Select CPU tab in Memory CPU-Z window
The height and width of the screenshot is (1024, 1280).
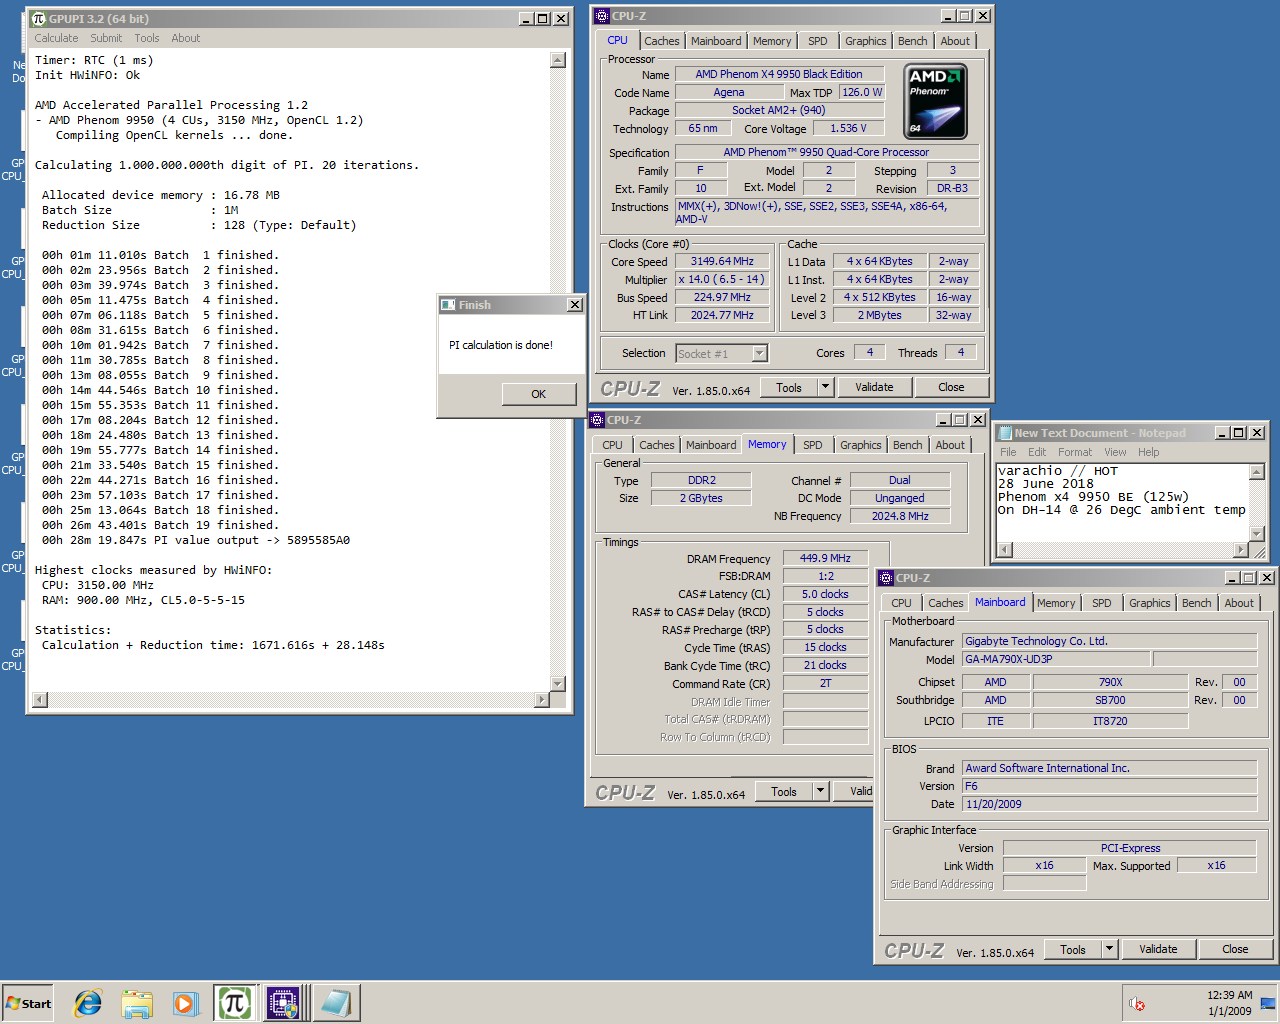tap(612, 445)
